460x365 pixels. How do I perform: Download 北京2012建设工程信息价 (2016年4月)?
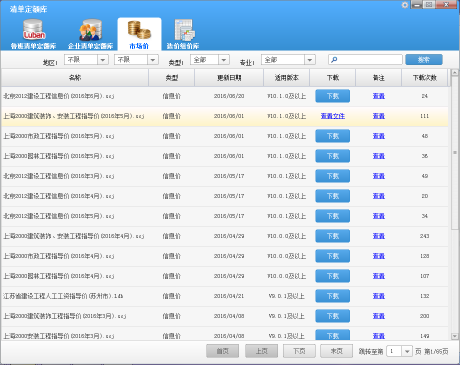[x=333, y=196]
